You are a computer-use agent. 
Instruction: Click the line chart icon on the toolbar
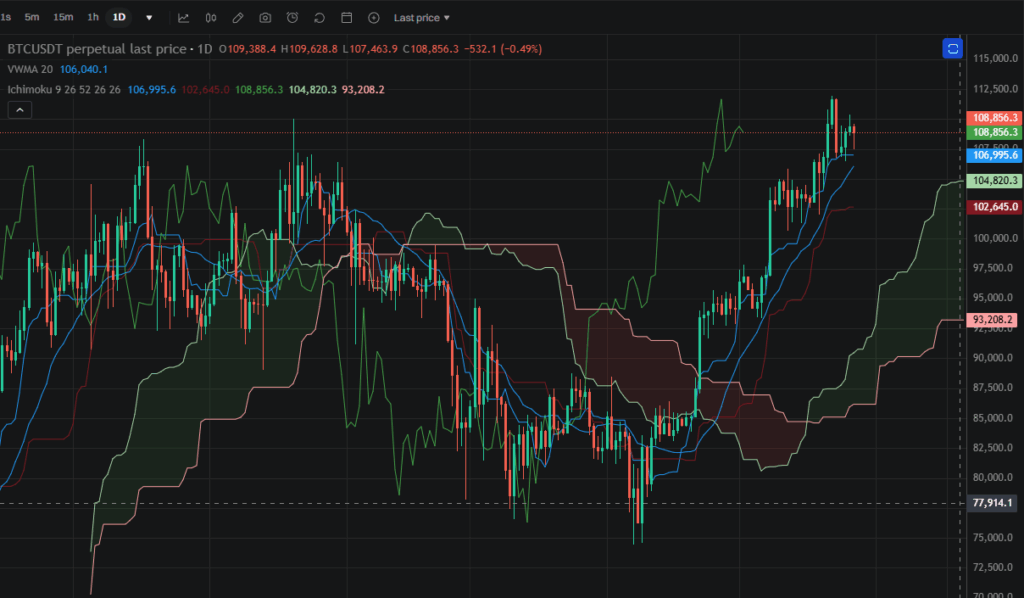point(184,17)
